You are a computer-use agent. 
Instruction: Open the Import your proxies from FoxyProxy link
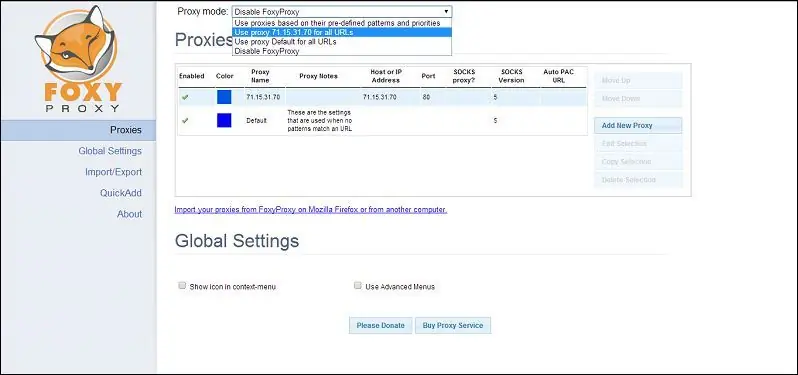[310, 210]
